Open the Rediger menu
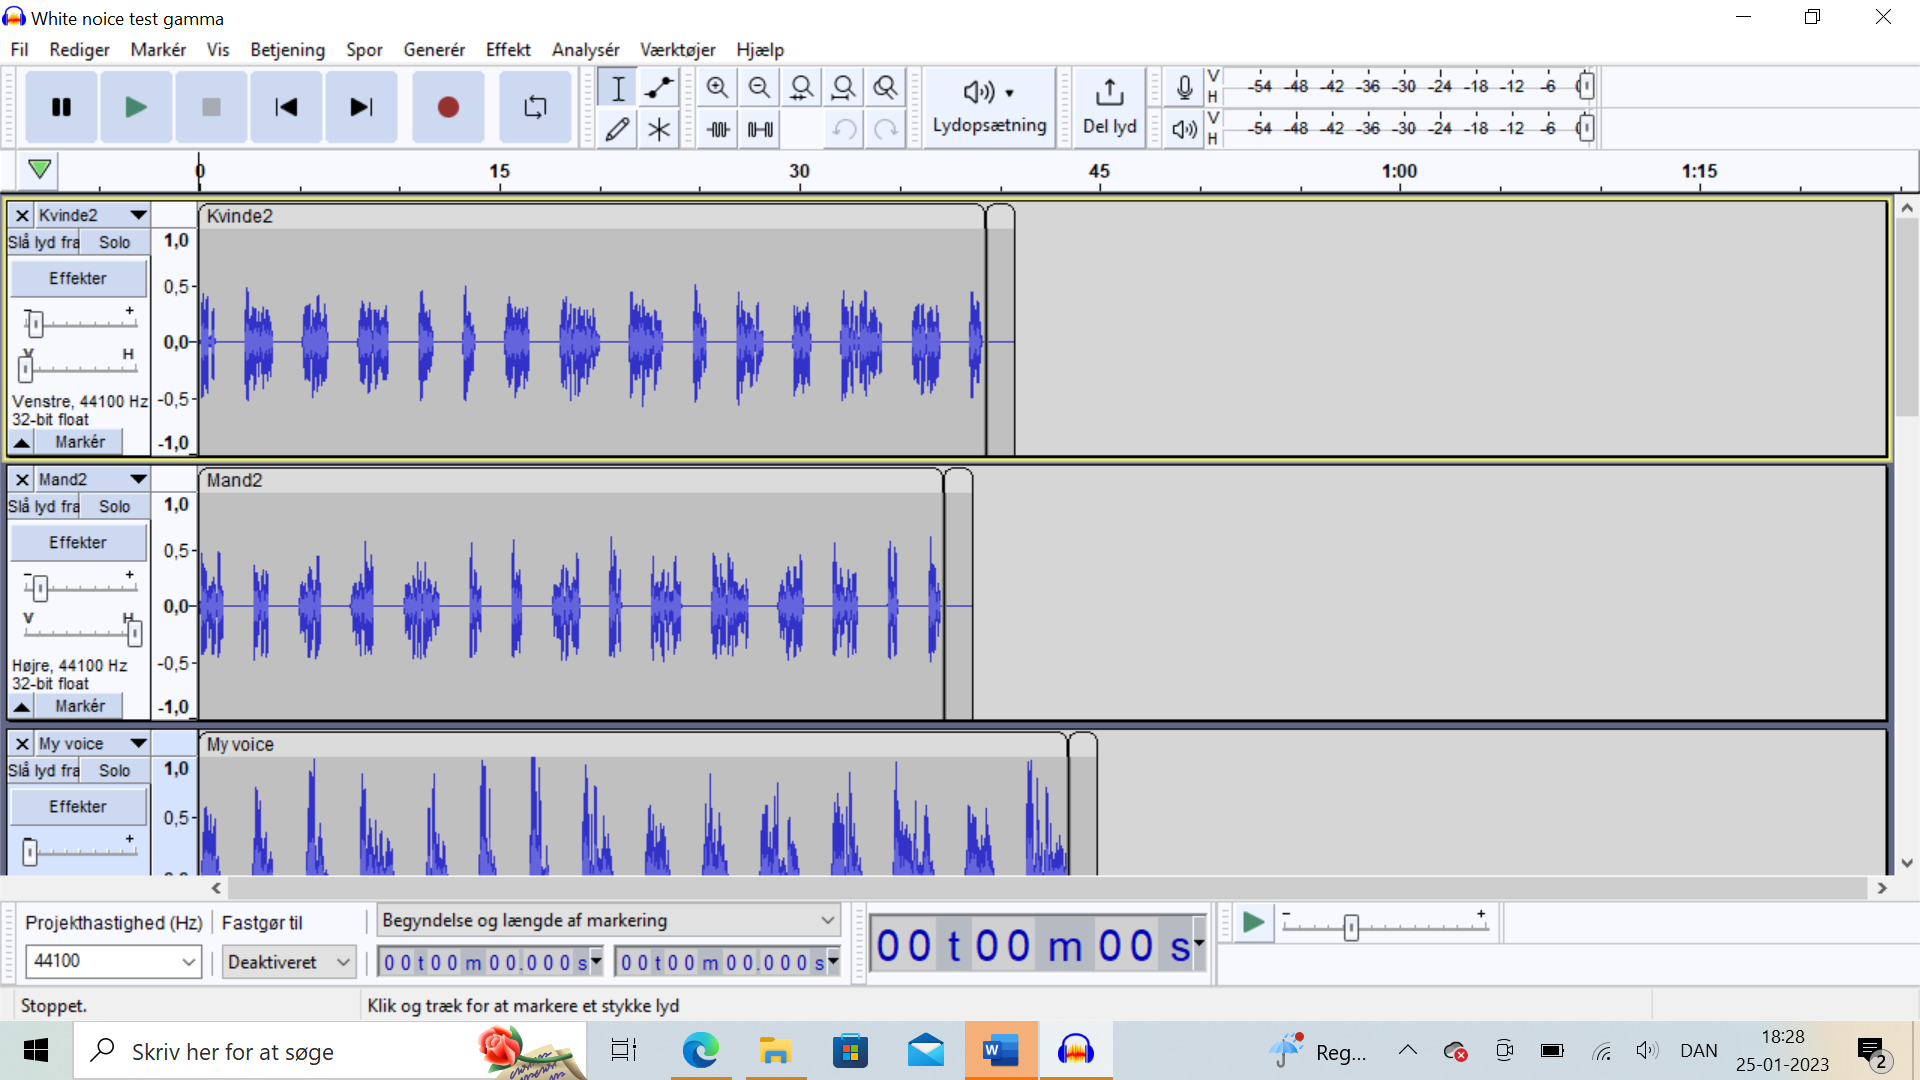1920x1080 pixels. point(79,50)
